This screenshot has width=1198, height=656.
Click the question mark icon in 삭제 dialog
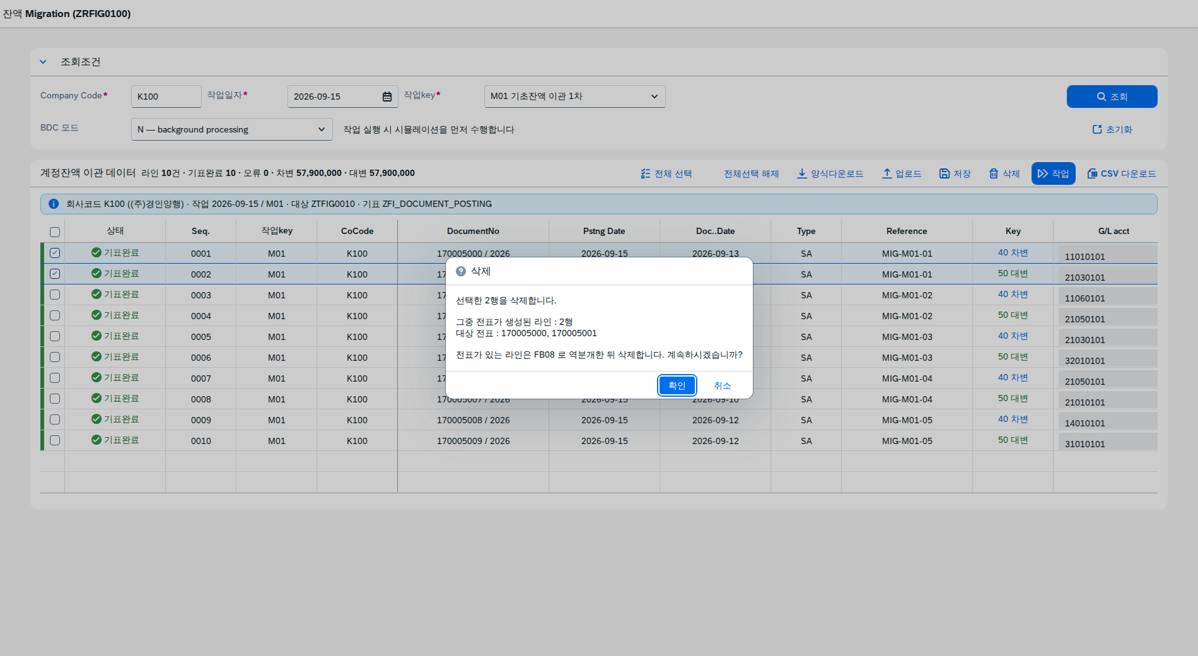pyautogui.click(x=461, y=271)
